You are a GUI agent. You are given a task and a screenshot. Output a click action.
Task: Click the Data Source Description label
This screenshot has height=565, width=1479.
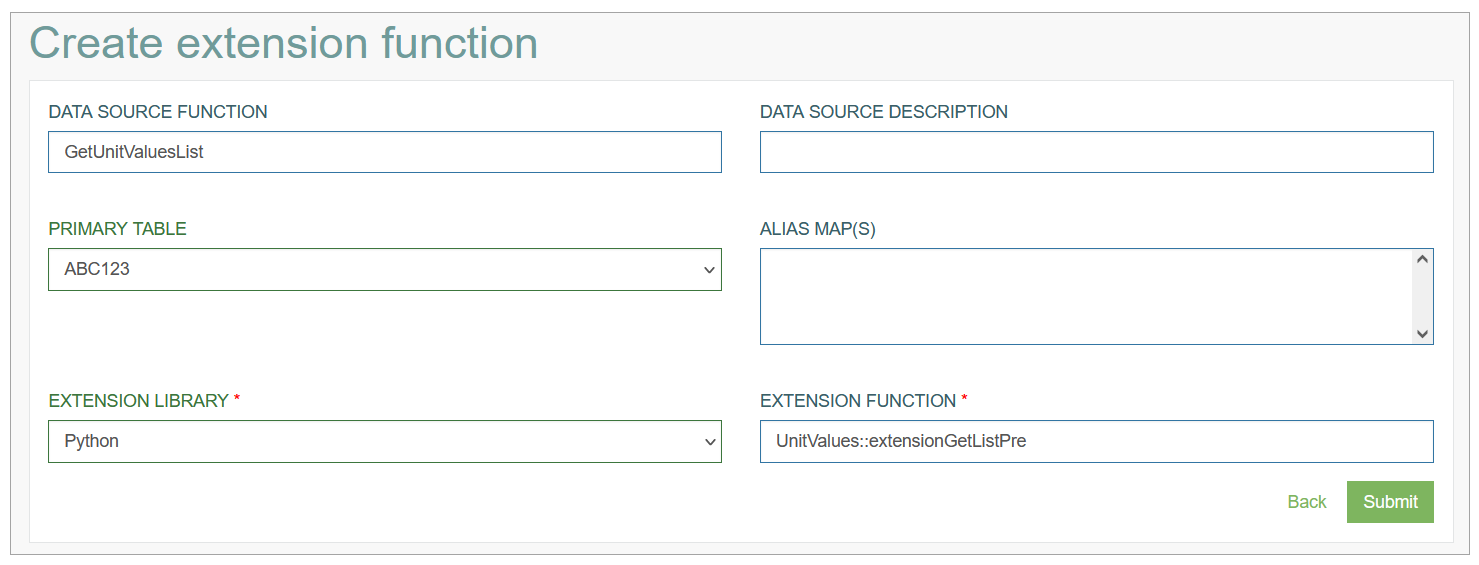[x=884, y=112]
